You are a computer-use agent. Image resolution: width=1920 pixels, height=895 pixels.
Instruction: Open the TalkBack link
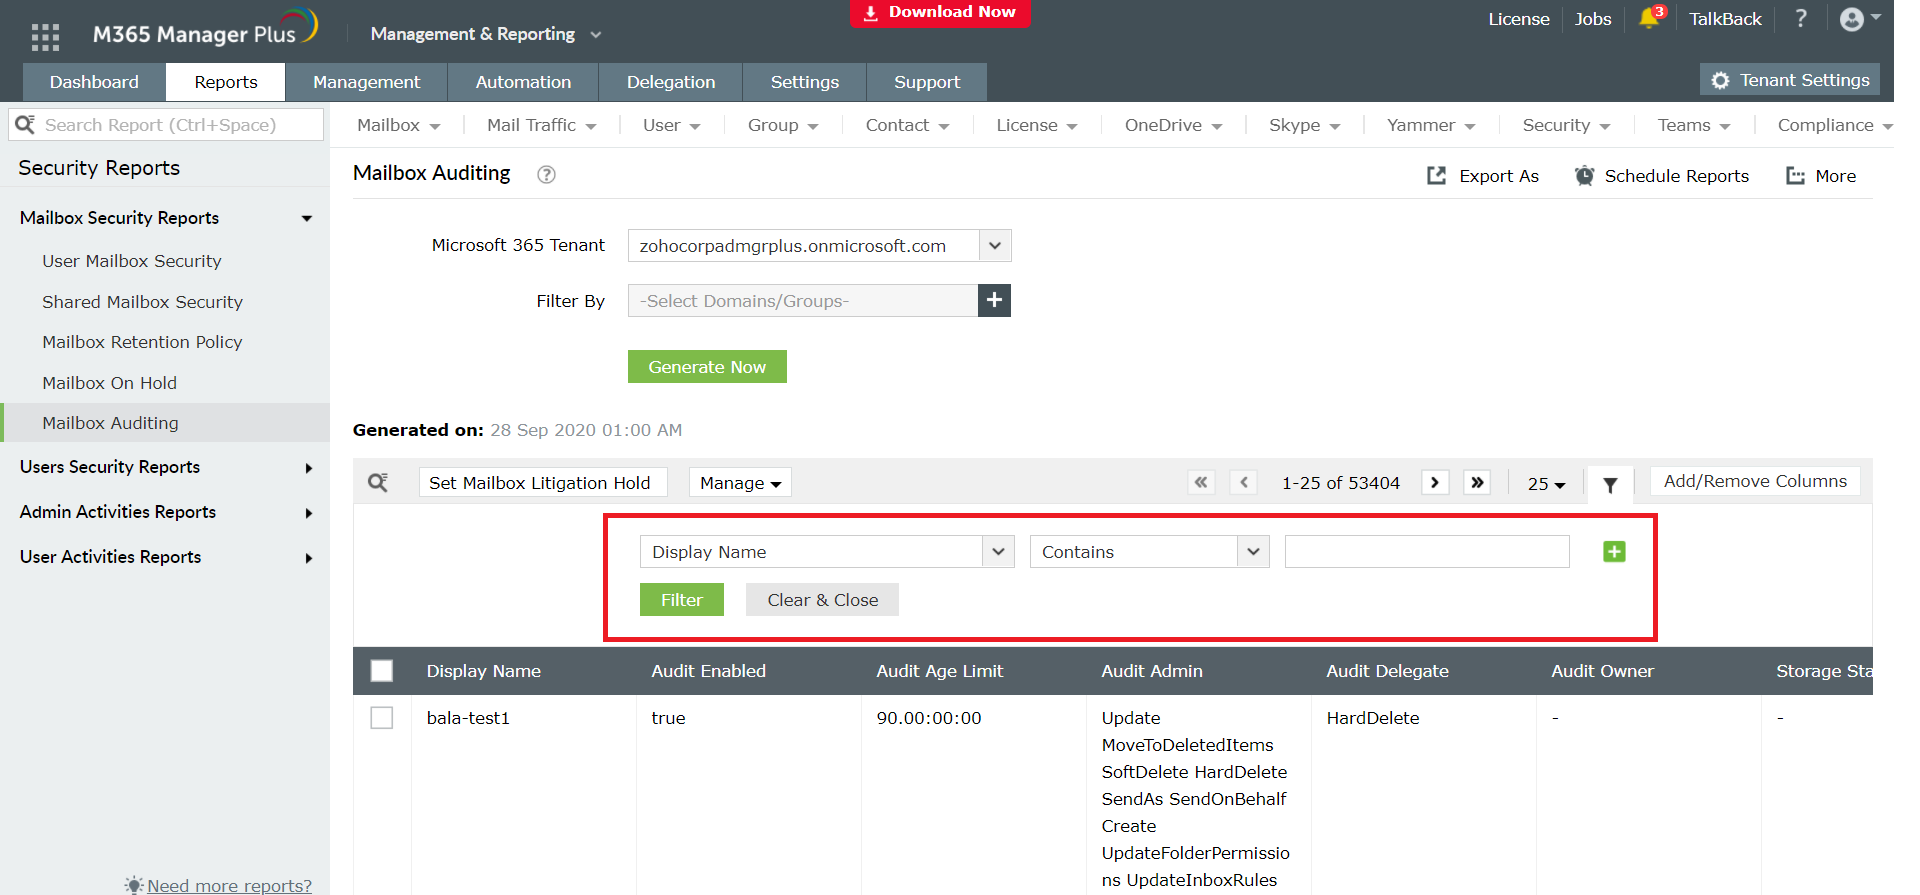[1726, 19]
